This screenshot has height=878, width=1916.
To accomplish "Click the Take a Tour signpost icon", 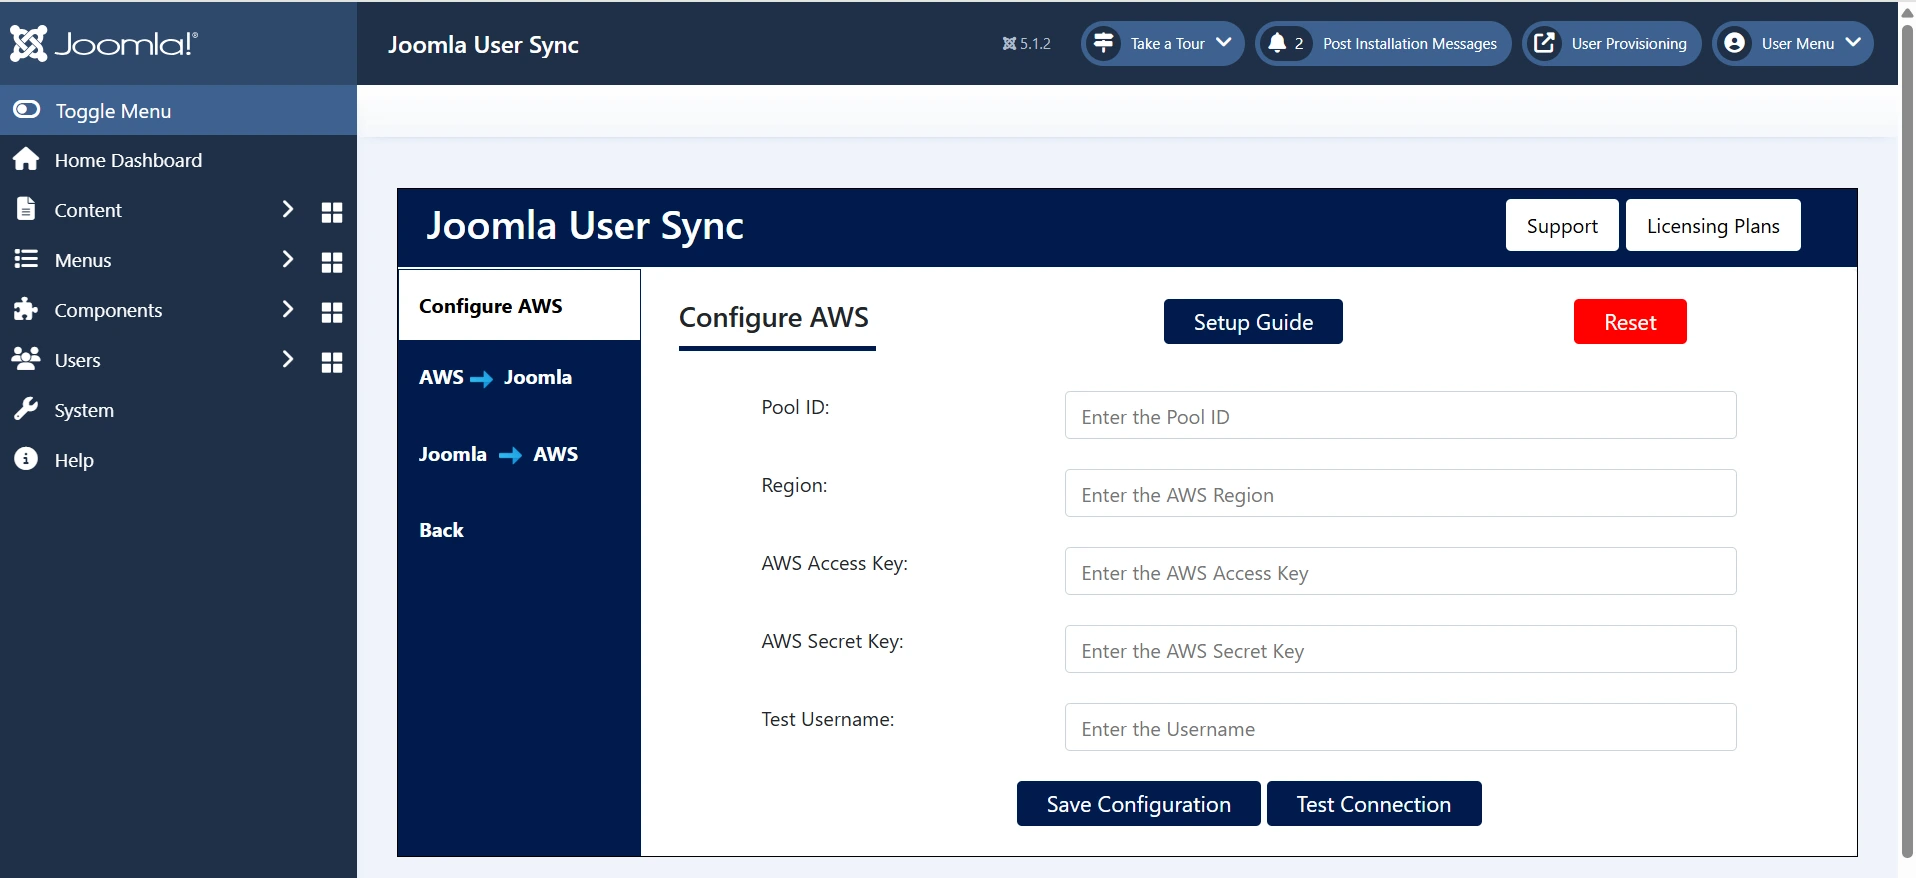I will point(1104,43).
